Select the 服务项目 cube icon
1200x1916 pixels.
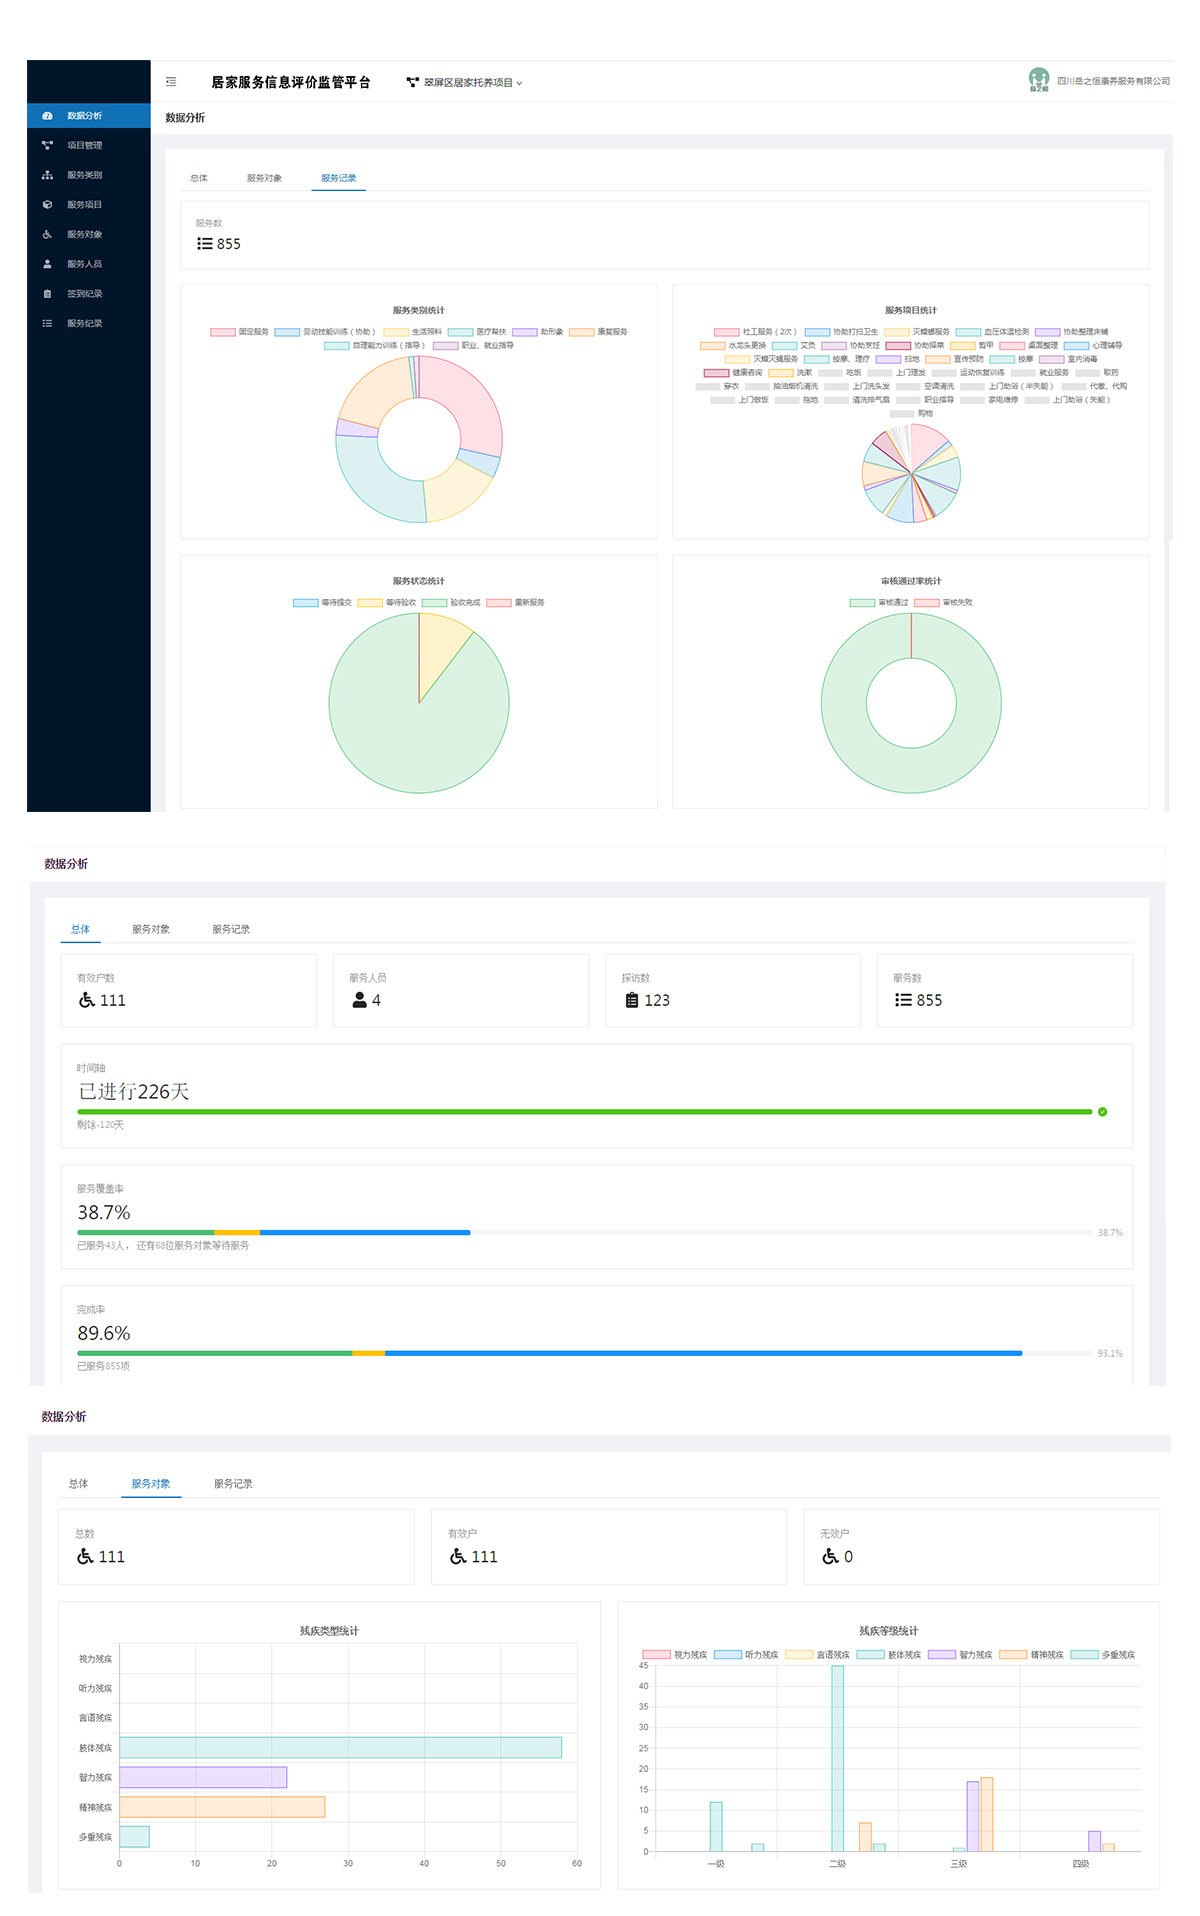coord(47,205)
